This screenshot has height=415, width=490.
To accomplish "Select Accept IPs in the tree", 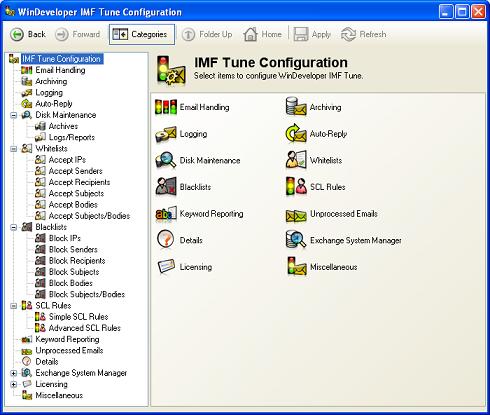I will 67,160.
